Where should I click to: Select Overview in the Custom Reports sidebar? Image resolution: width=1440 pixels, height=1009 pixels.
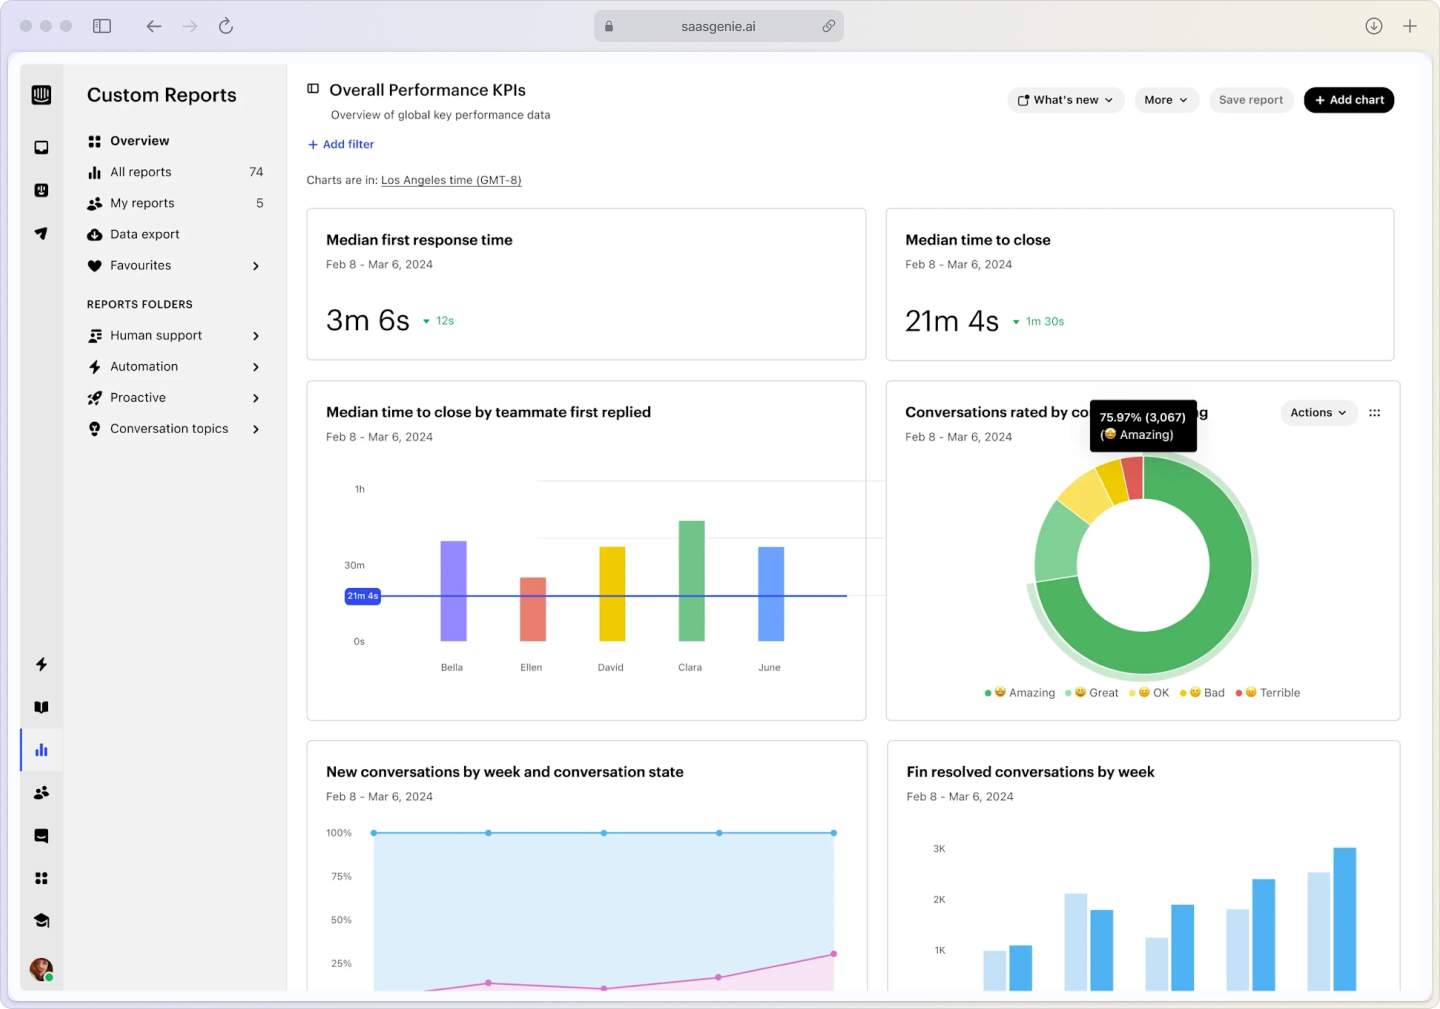(x=139, y=140)
